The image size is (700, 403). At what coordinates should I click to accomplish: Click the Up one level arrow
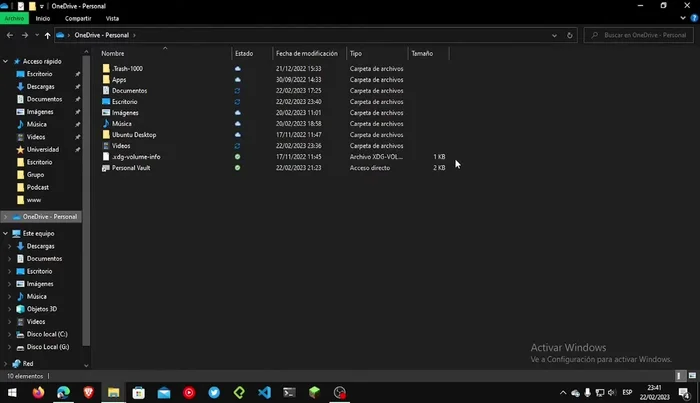click(x=47, y=35)
